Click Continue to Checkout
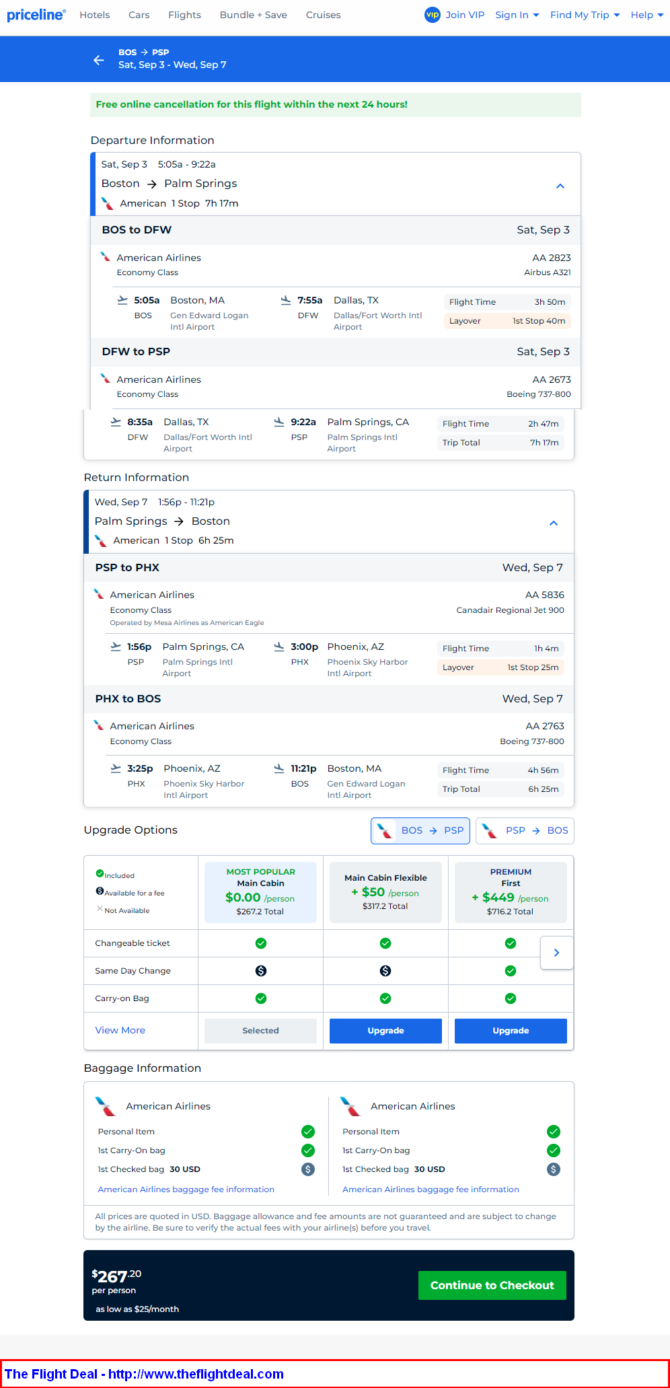 point(492,1285)
